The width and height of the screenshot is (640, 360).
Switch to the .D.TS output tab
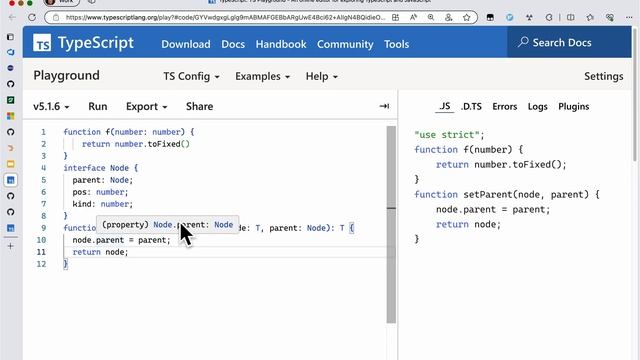pyautogui.click(x=471, y=107)
